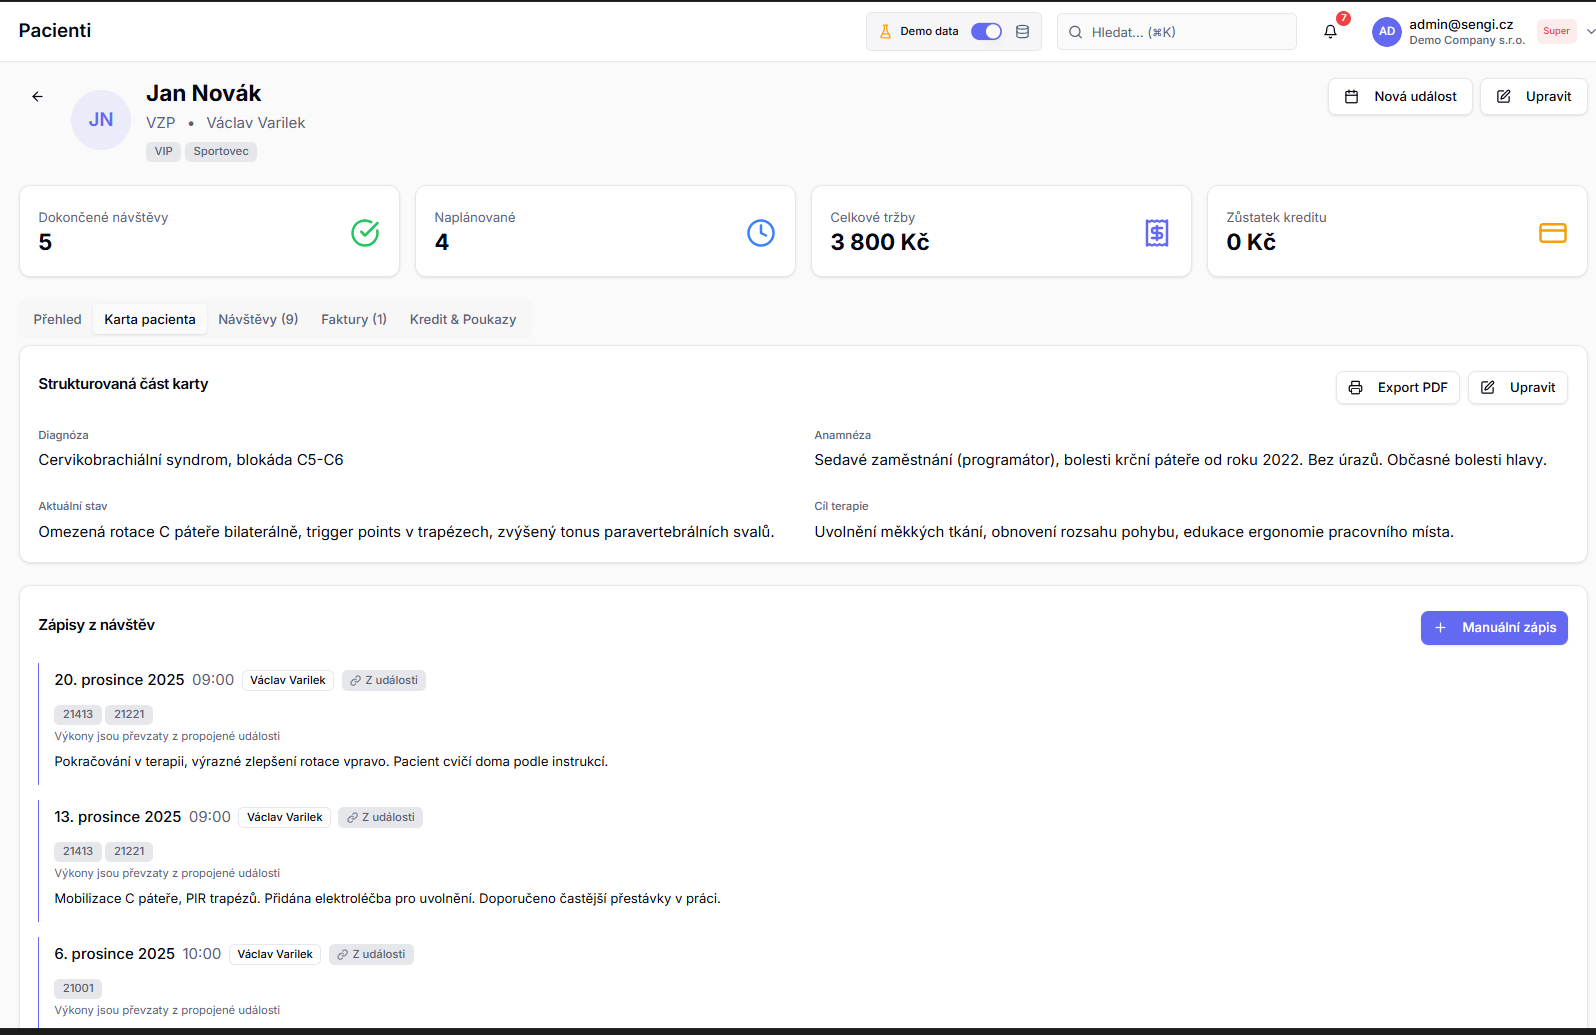
Task: Toggle the Demo data switch
Action: (986, 32)
